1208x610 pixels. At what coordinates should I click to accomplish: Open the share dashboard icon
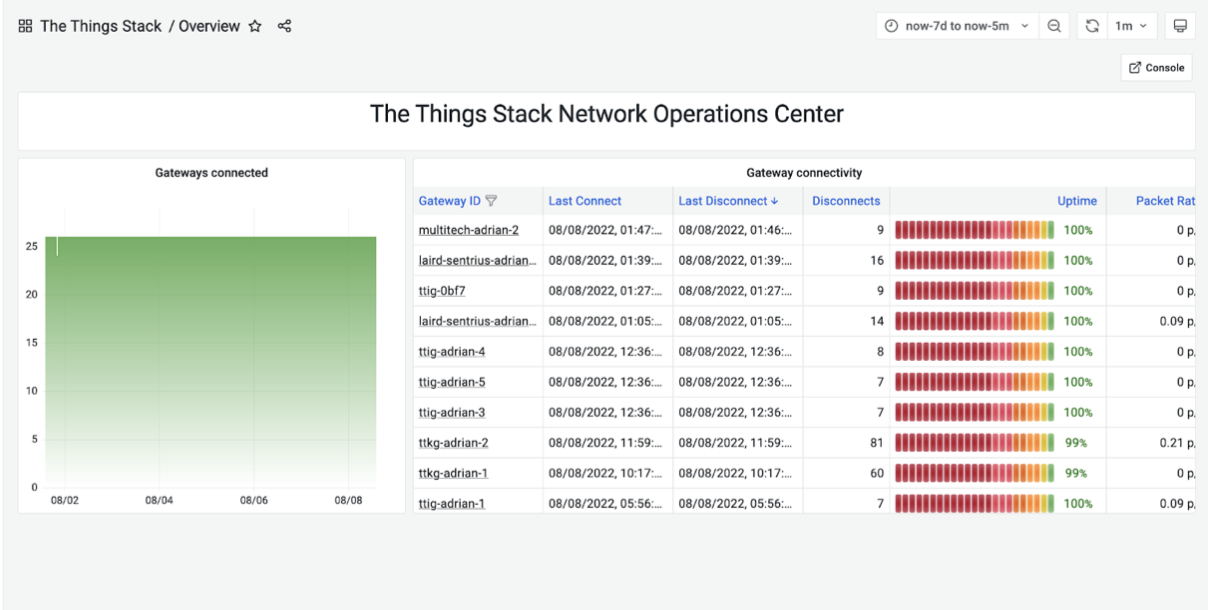pos(284,27)
